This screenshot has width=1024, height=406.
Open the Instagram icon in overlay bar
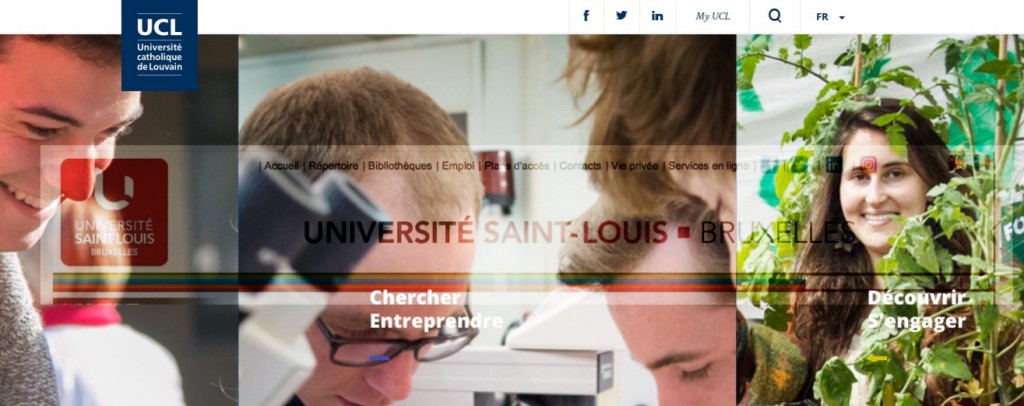pos(868,164)
